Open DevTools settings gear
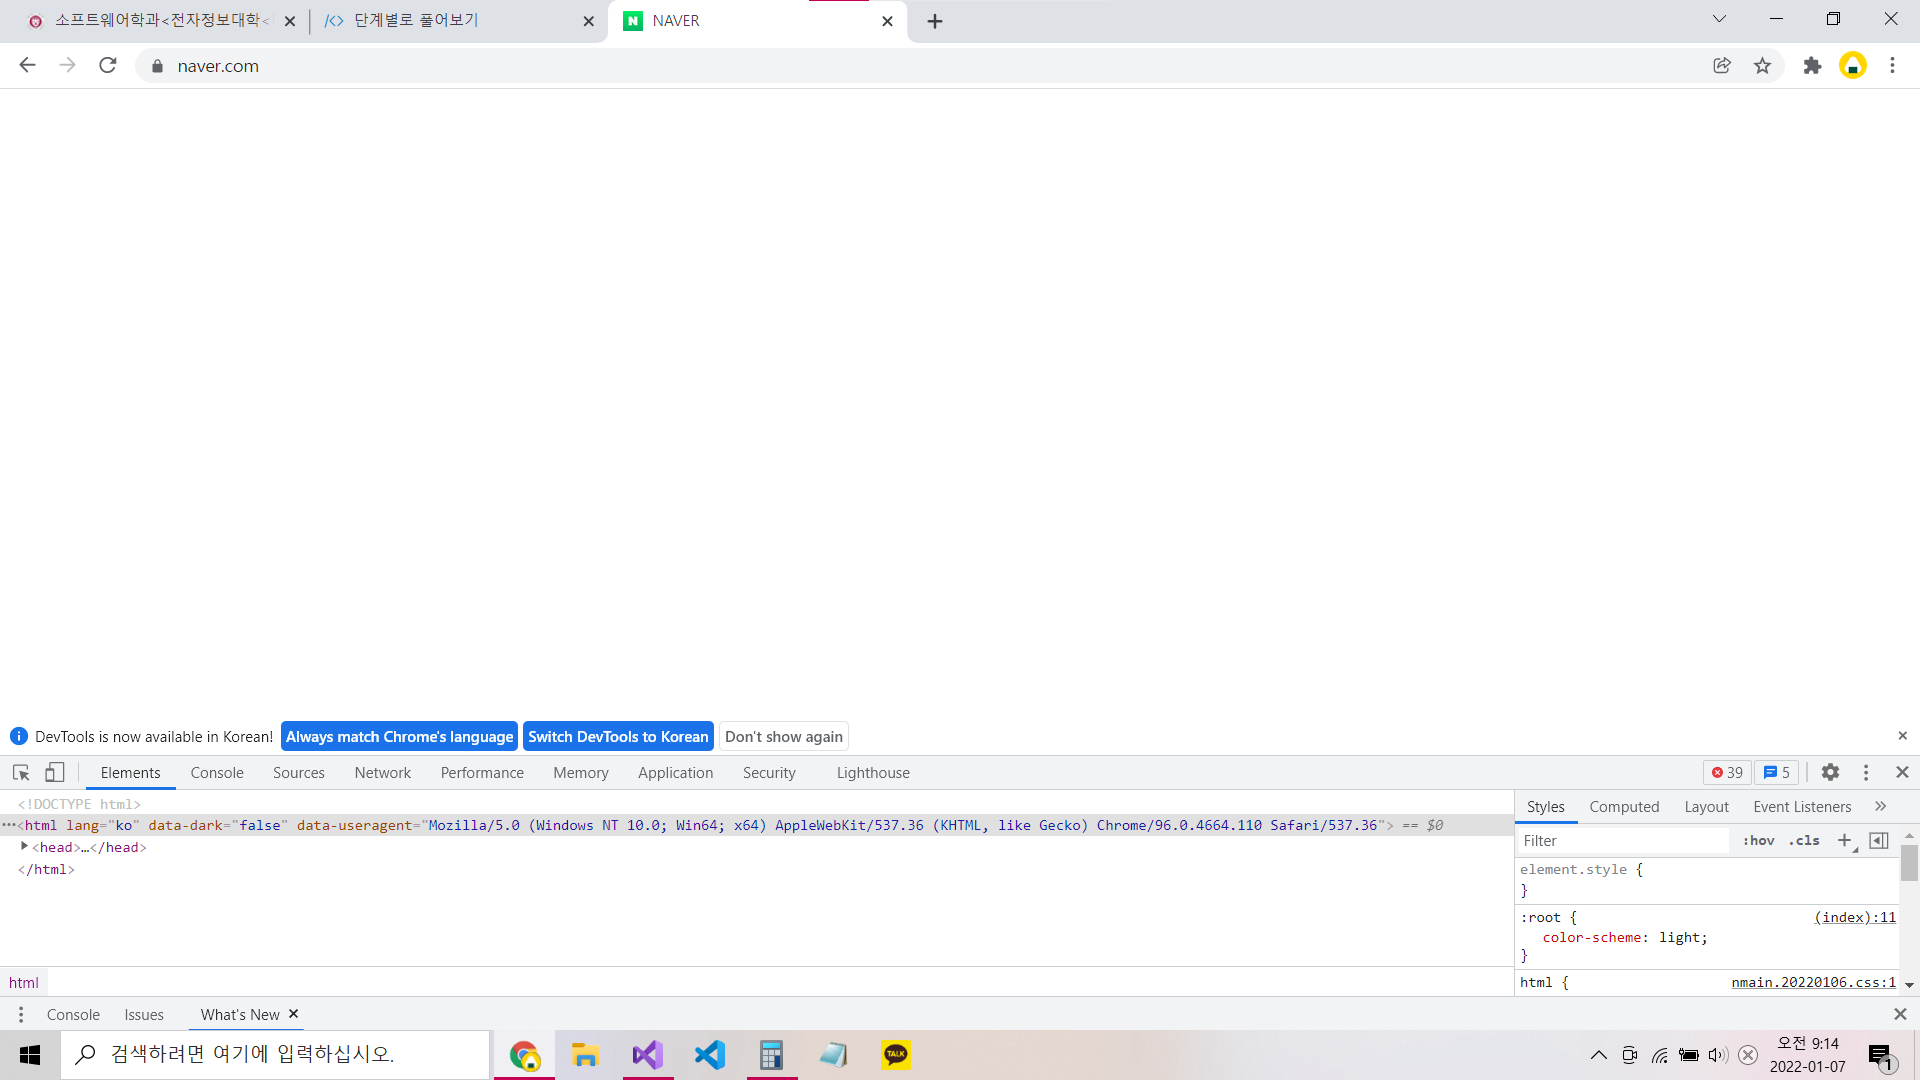The height and width of the screenshot is (1080, 1920). [x=1830, y=773]
